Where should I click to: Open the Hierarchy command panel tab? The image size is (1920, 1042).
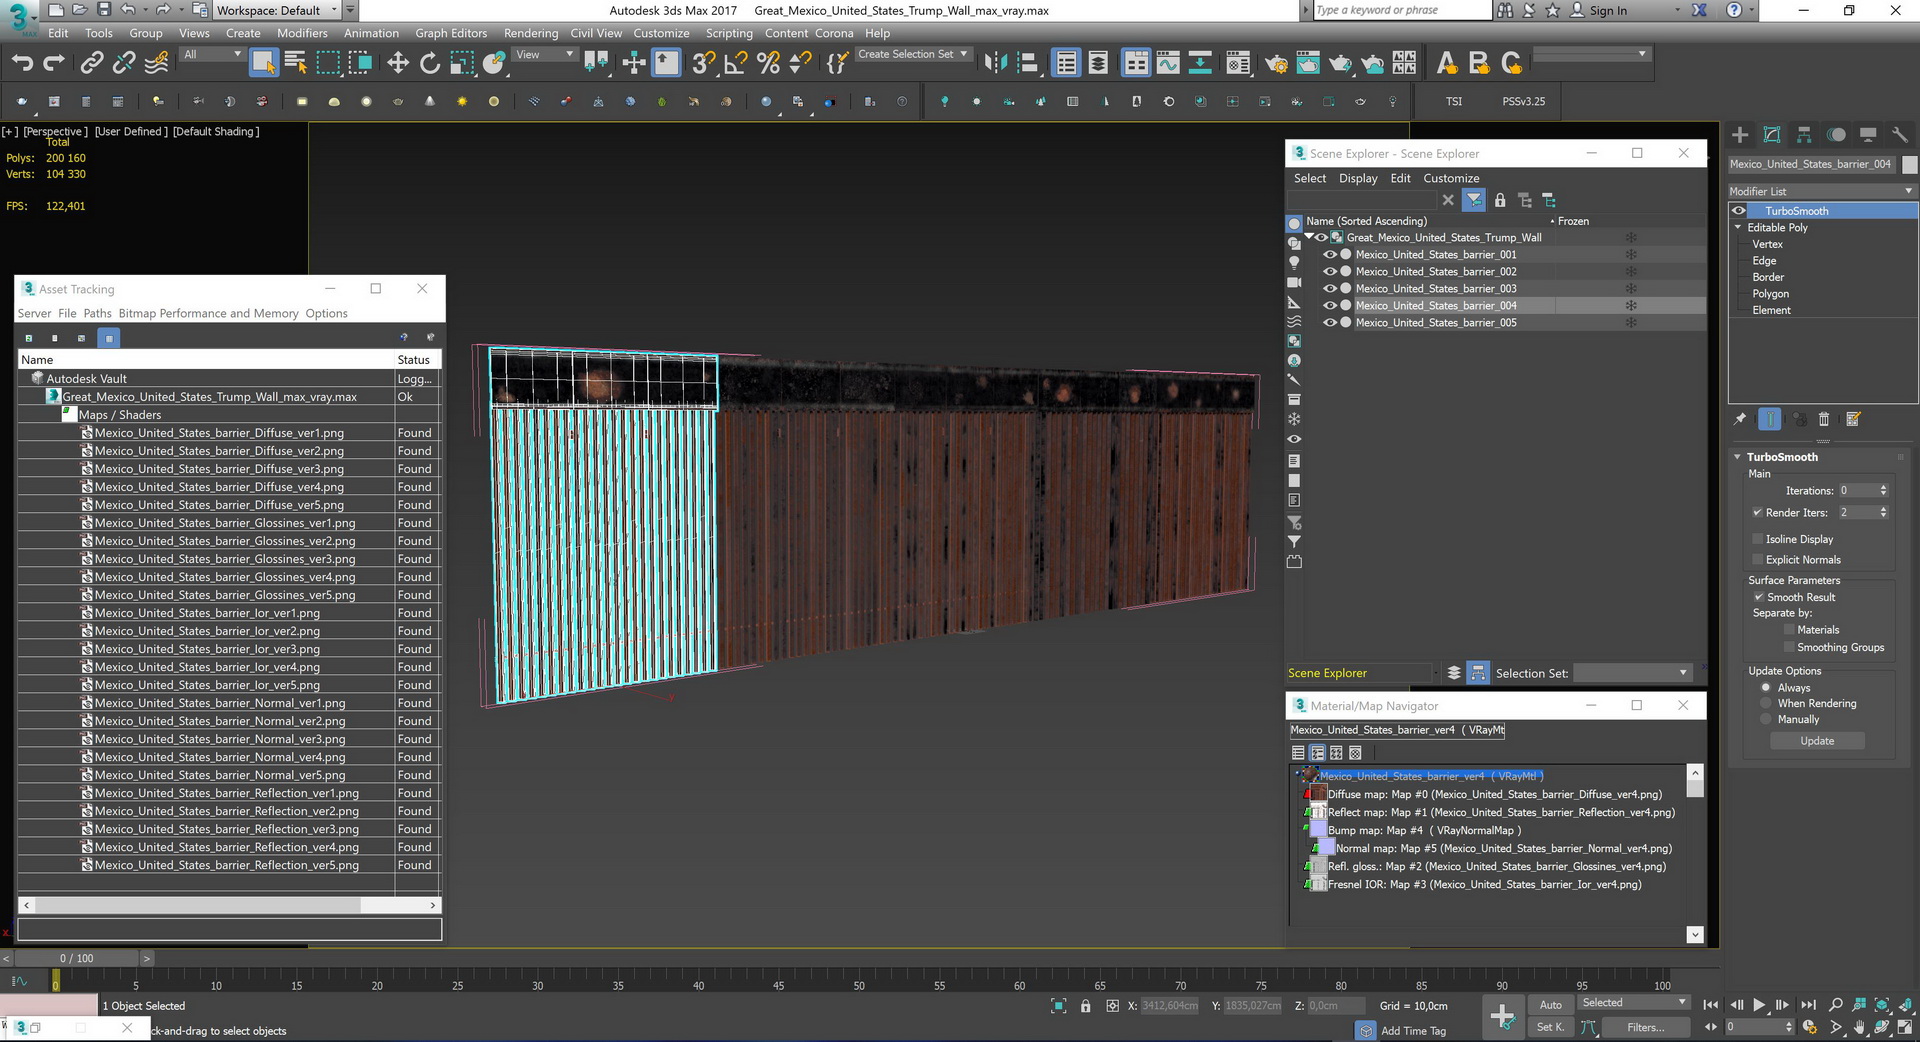click(1804, 135)
